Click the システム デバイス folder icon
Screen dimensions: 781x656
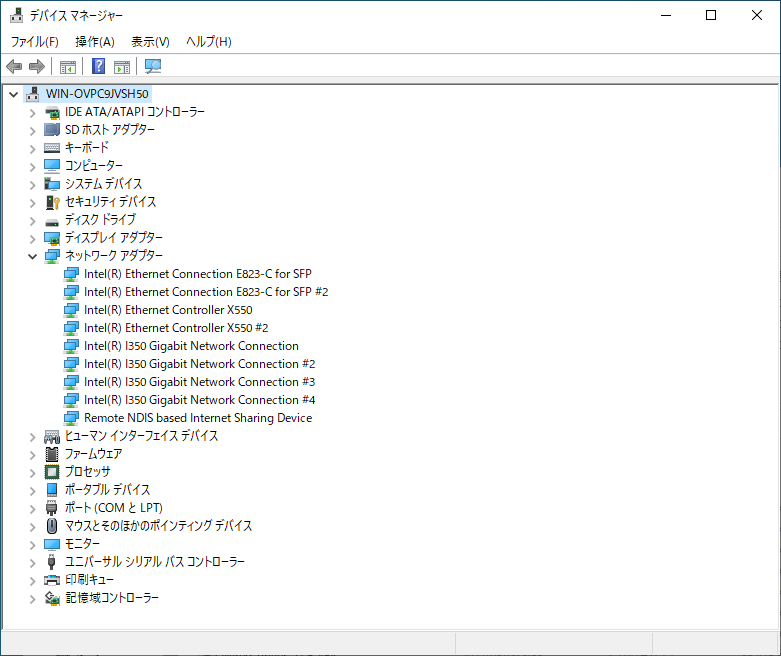[52, 184]
